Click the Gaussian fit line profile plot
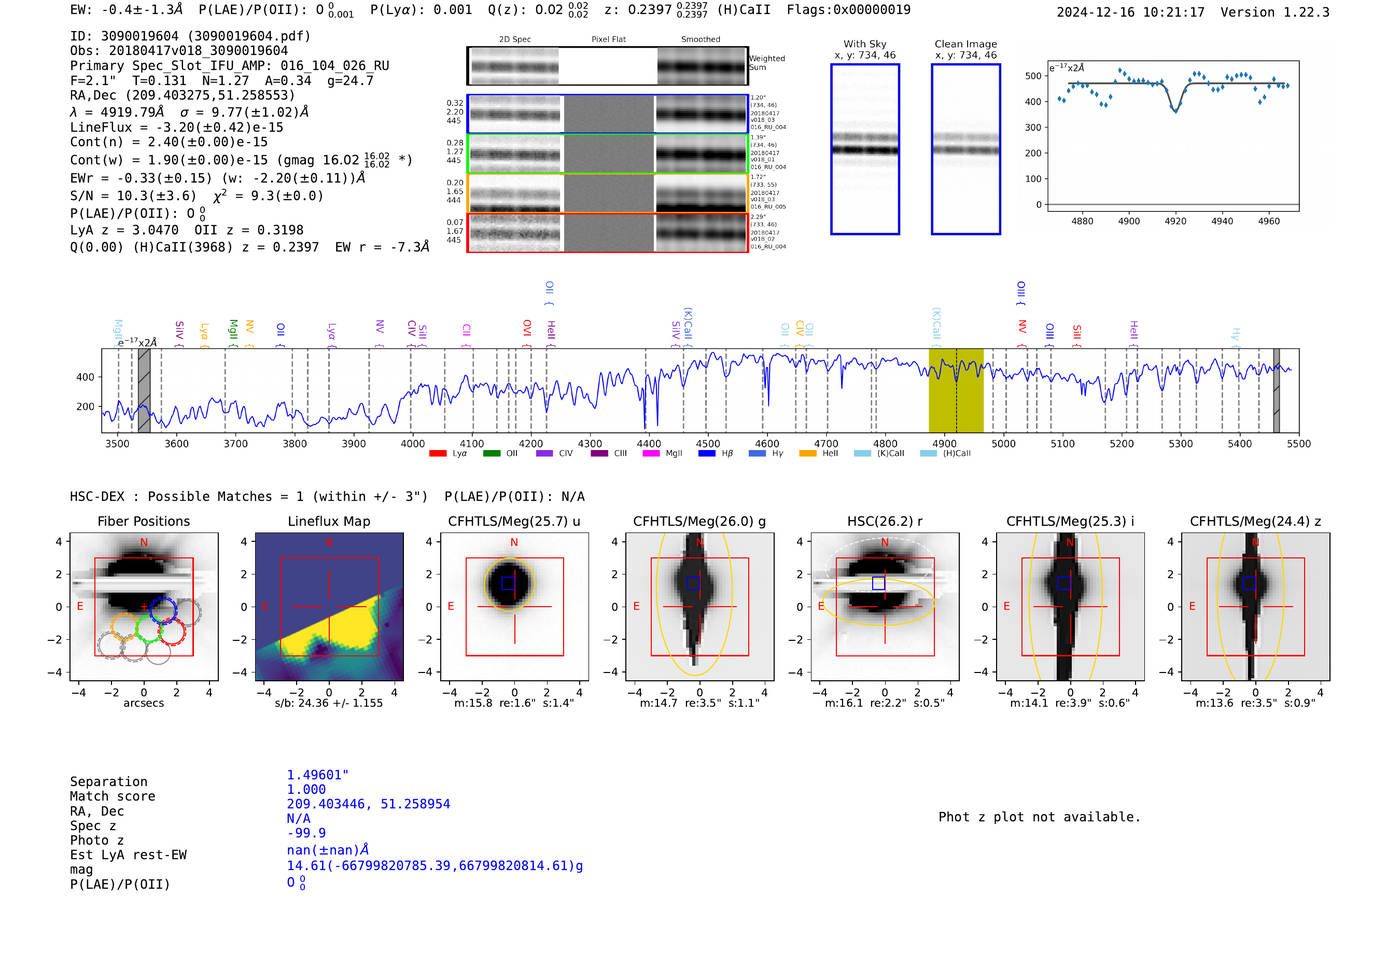The width and height of the screenshot is (1400, 953). pyautogui.click(x=1172, y=136)
